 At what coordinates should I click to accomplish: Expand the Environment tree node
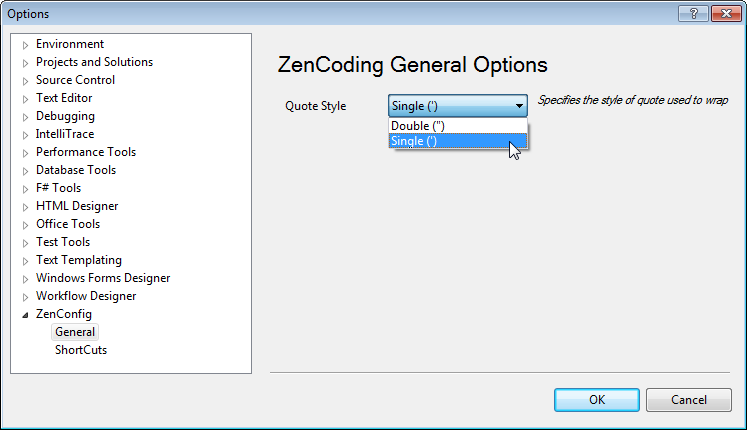tap(26, 44)
